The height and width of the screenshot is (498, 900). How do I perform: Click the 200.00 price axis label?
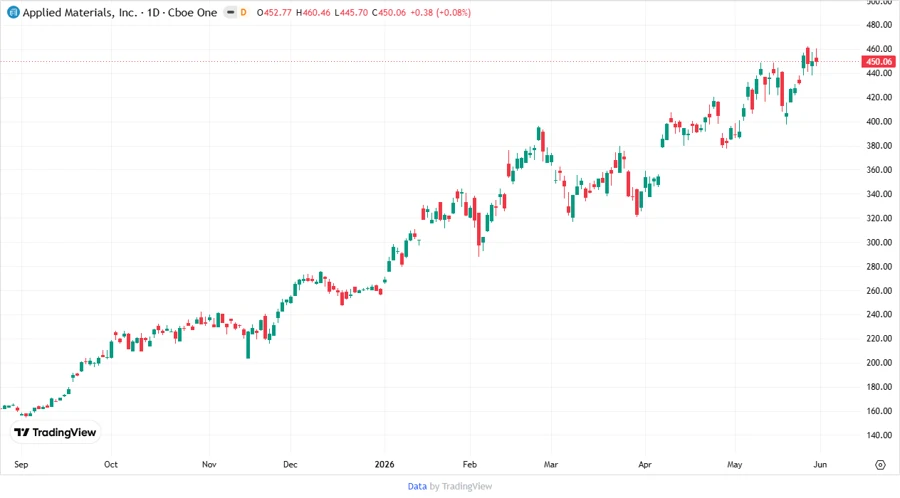(x=879, y=363)
